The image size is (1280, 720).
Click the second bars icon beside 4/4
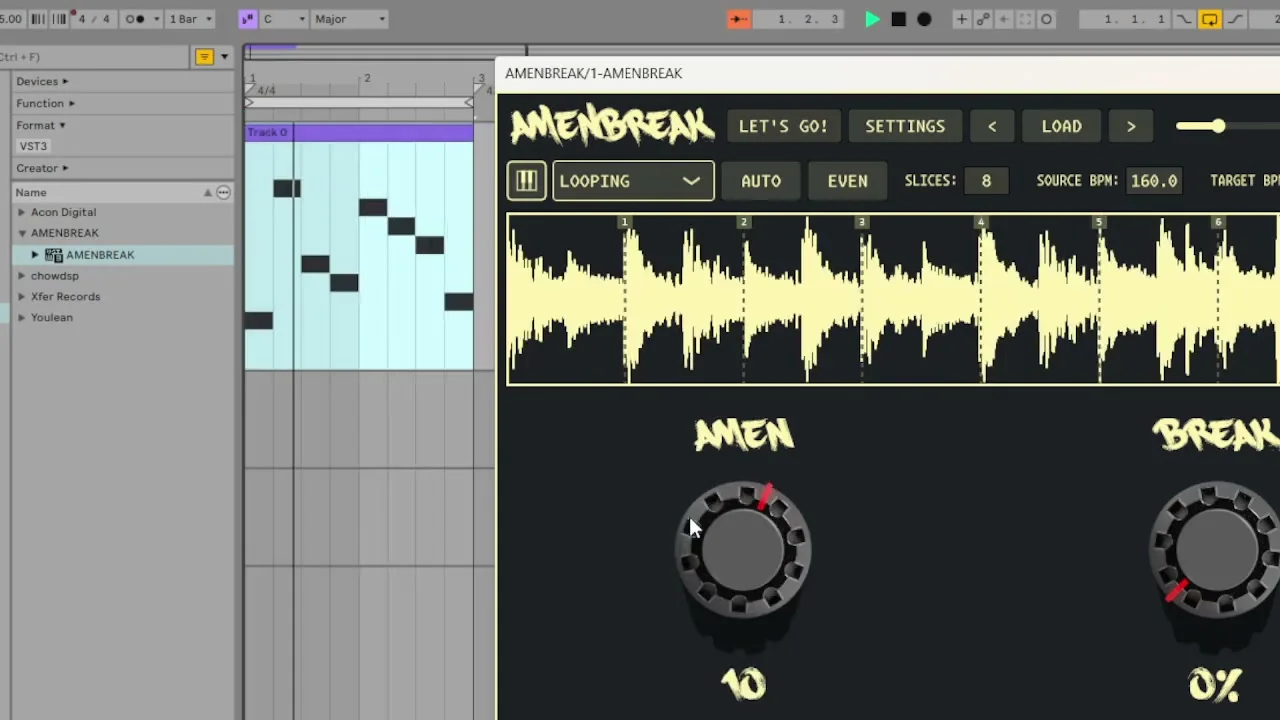[59, 19]
